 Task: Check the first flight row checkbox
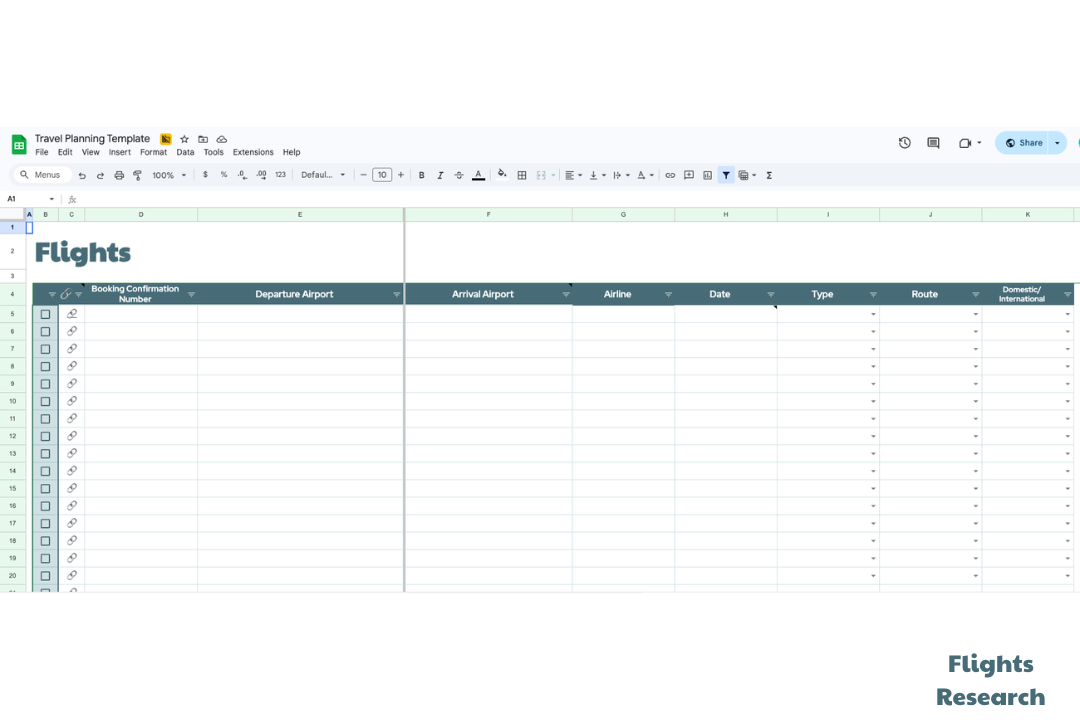45,313
